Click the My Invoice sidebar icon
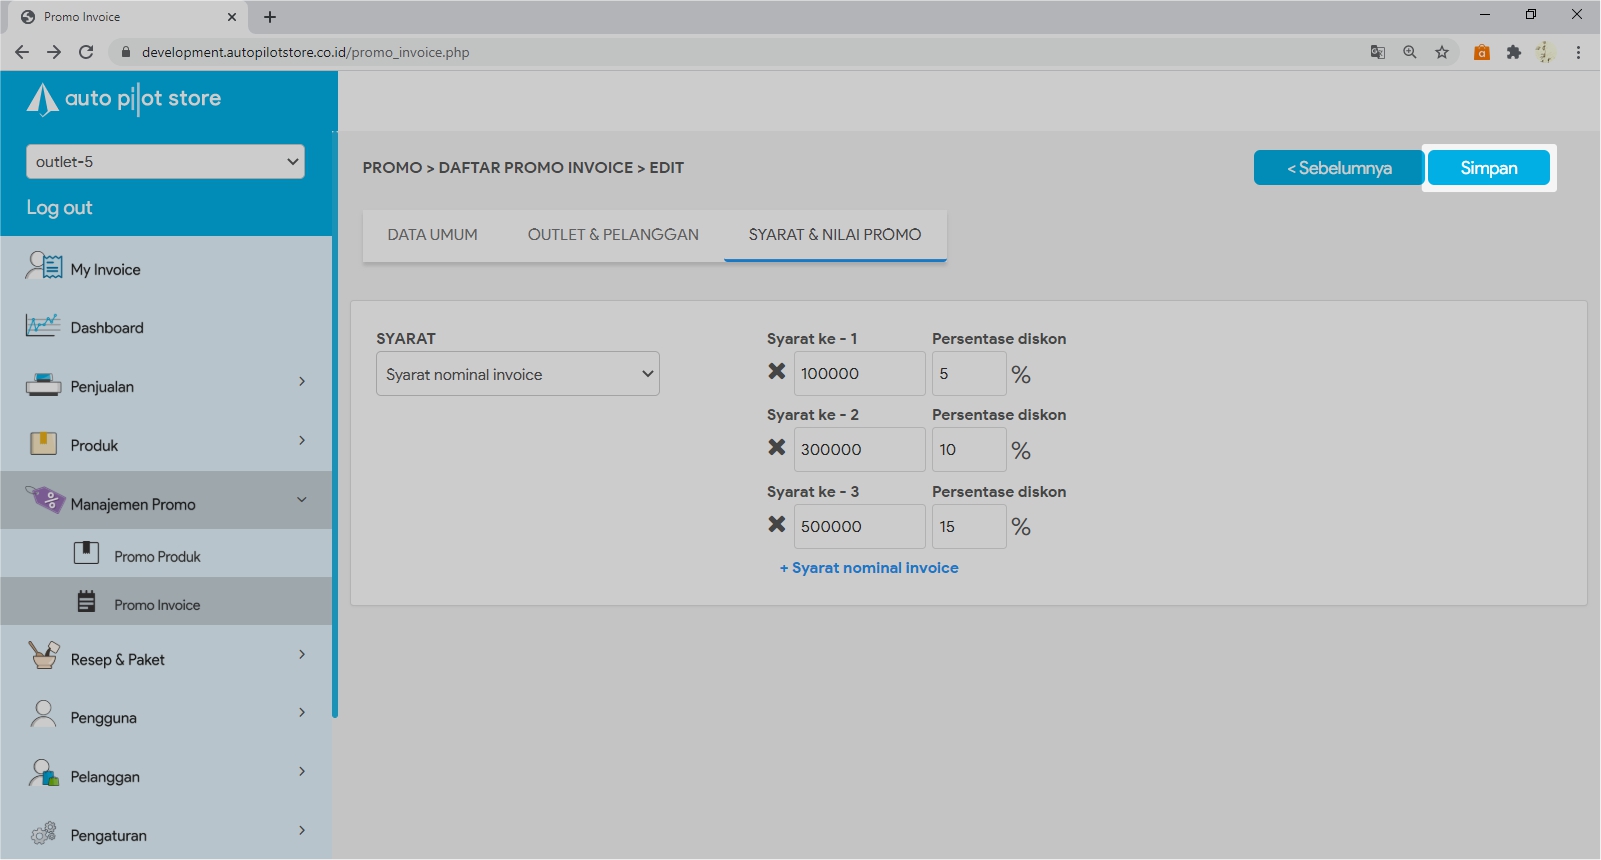The width and height of the screenshot is (1601, 860). 44,267
